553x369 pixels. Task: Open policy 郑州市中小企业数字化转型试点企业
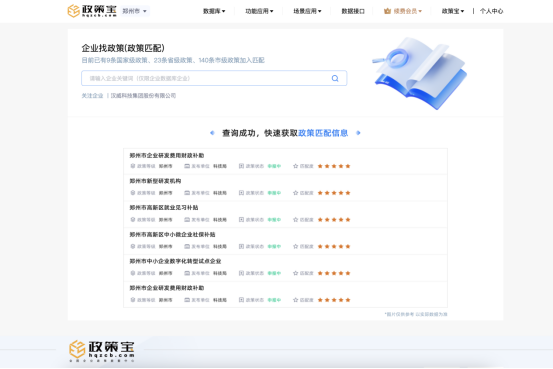click(175, 261)
